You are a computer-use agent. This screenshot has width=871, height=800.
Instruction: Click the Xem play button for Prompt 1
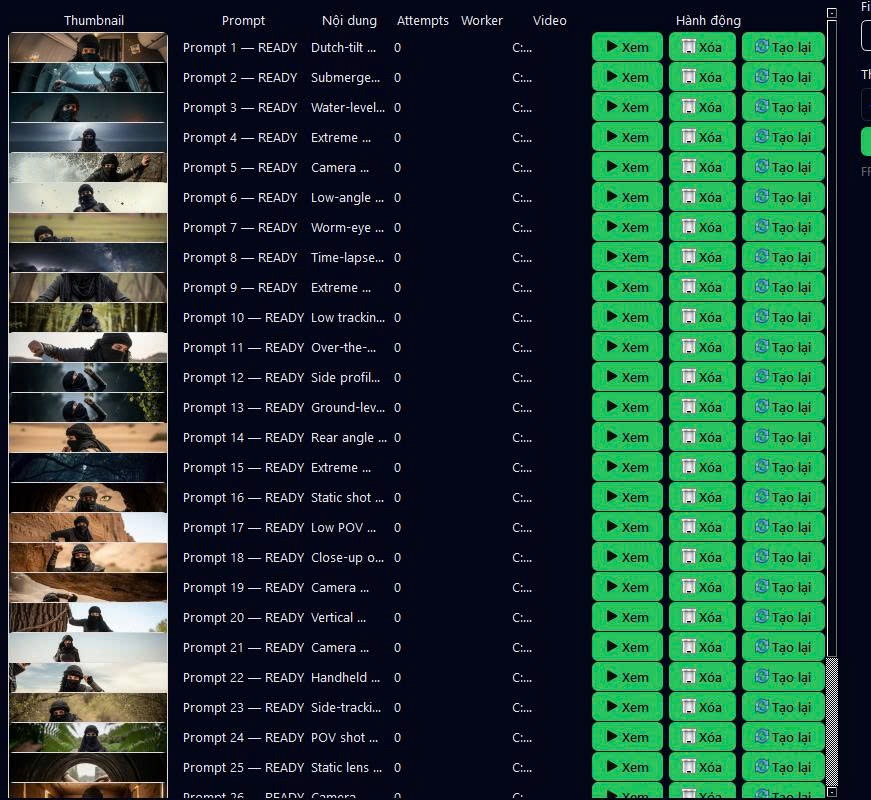click(627, 47)
